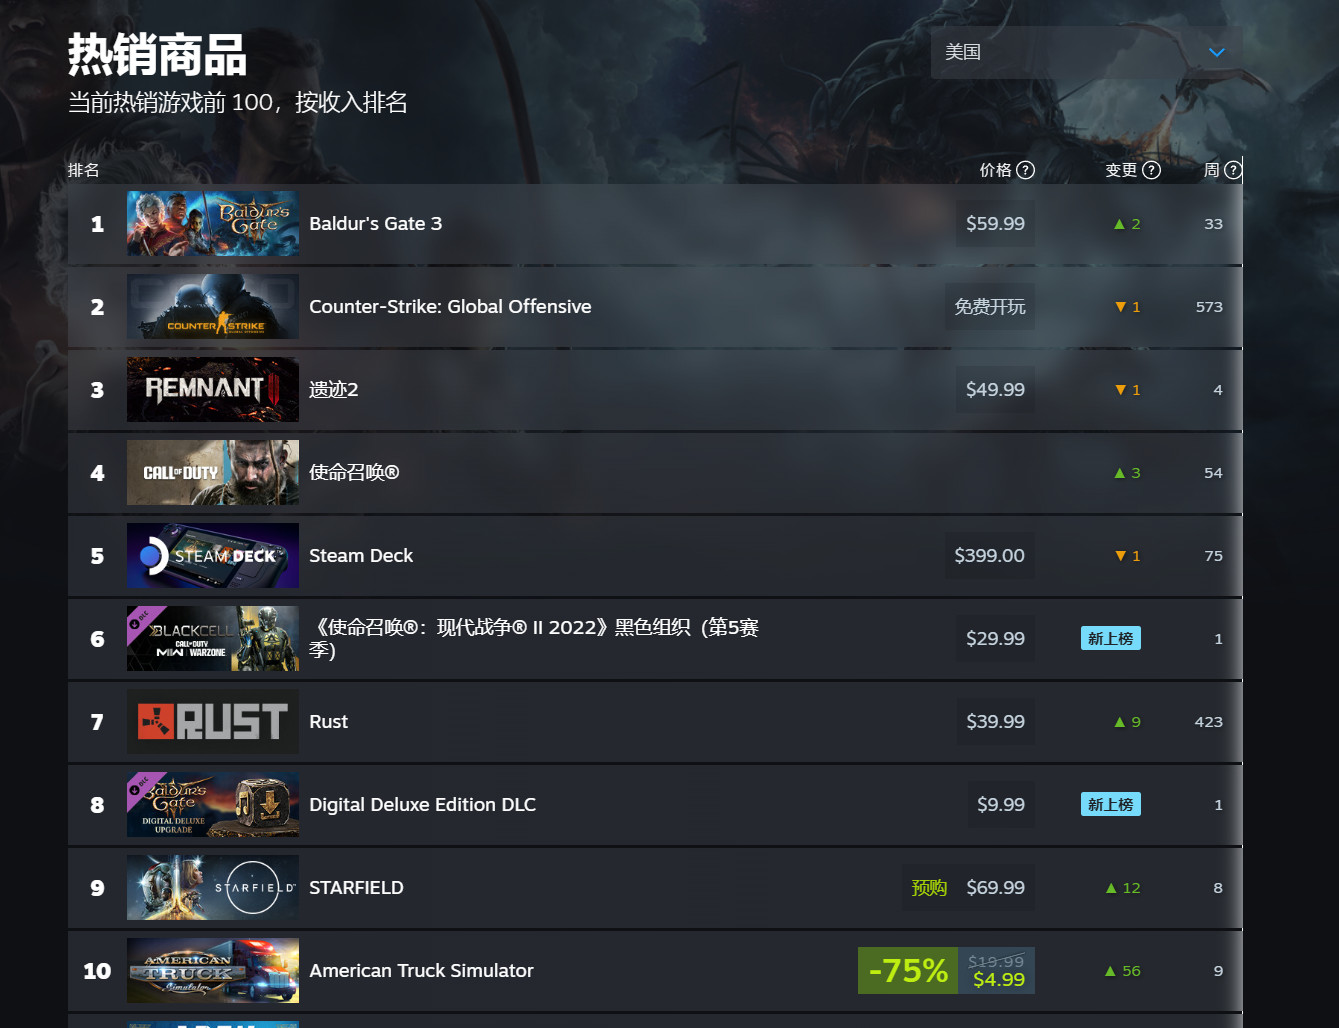1339x1028 pixels.
Task: Open the American Truck Simulator thumbnail
Action: [x=213, y=971]
